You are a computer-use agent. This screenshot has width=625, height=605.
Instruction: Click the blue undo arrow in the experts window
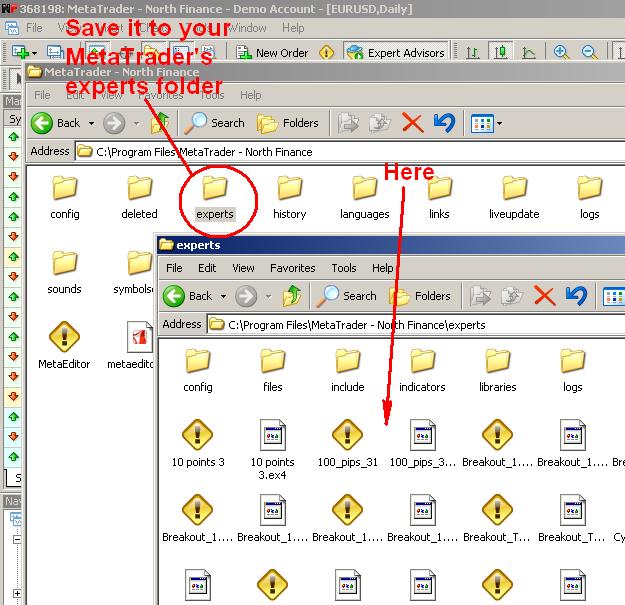click(x=576, y=296)
